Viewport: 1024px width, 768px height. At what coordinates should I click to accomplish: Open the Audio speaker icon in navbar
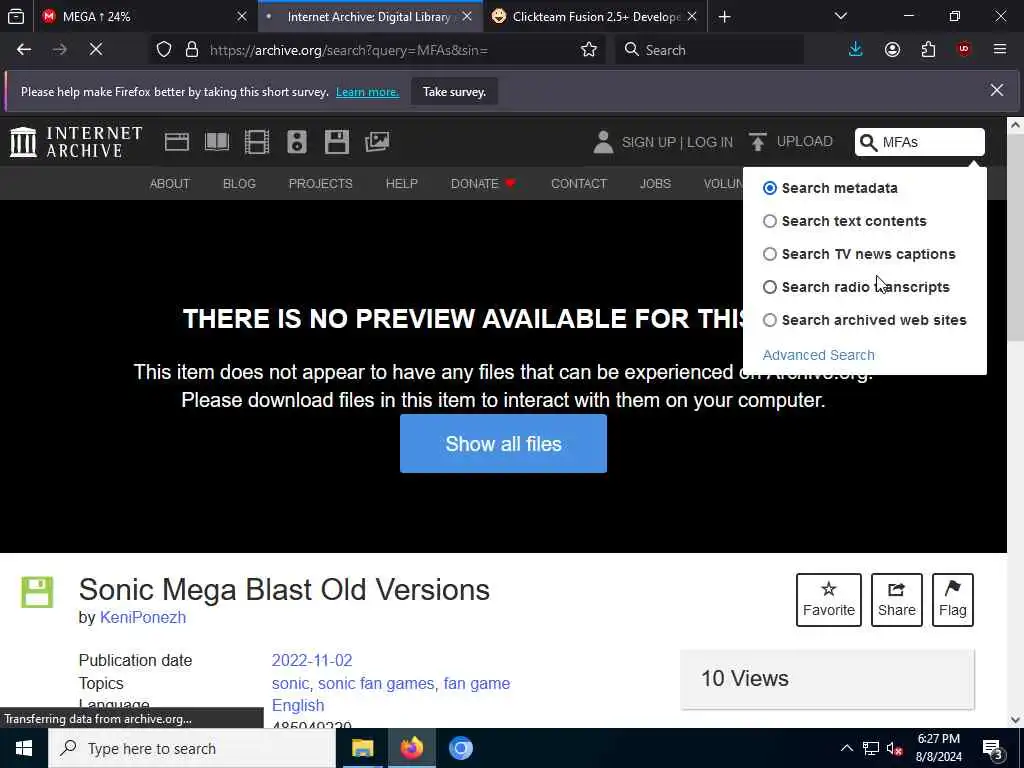[296, 142]
